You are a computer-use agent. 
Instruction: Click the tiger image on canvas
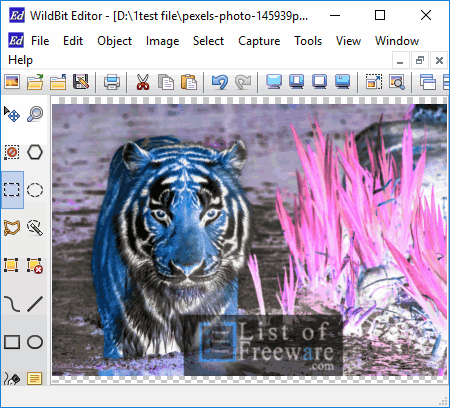coord(249,240)
